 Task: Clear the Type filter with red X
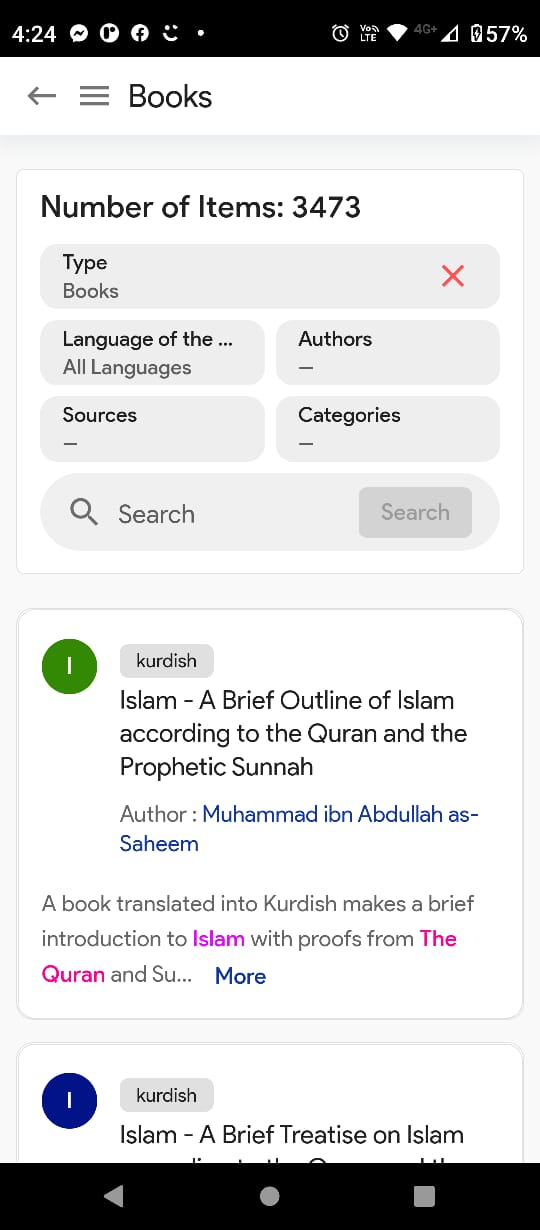pyautogui.click(x=453, y=276)
